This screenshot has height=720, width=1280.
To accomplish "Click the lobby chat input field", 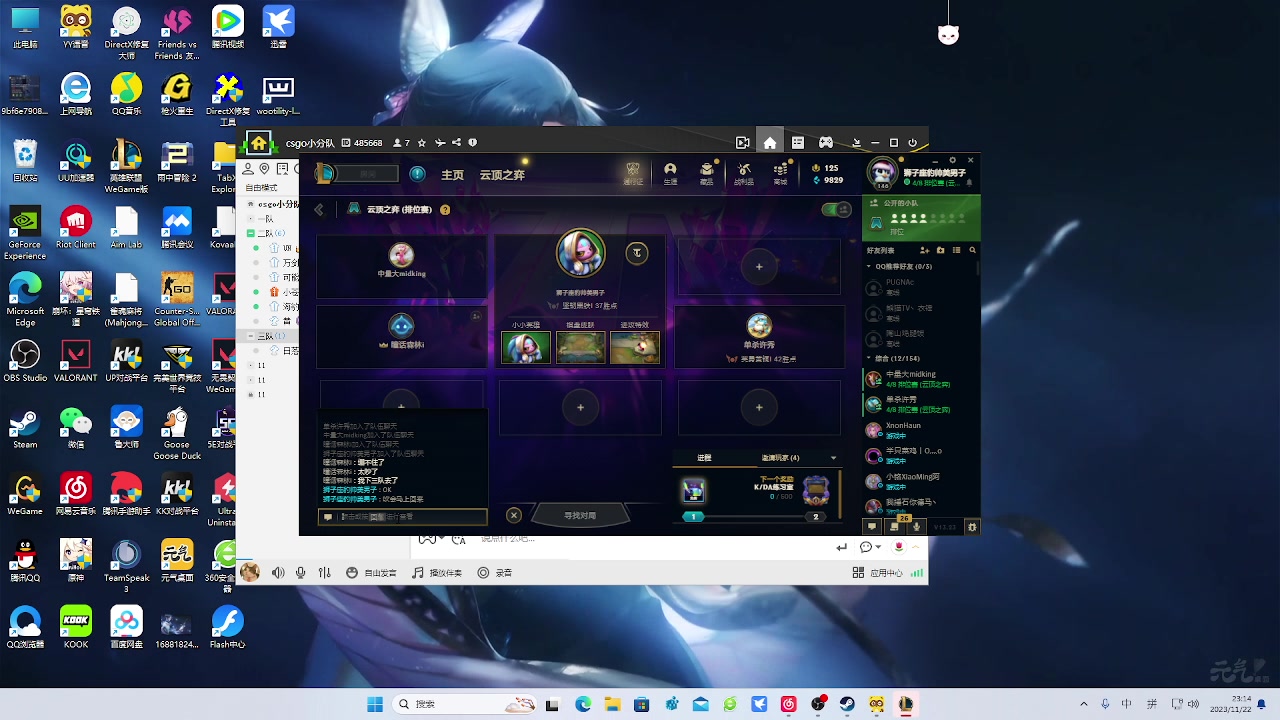I will coord(403,517).
